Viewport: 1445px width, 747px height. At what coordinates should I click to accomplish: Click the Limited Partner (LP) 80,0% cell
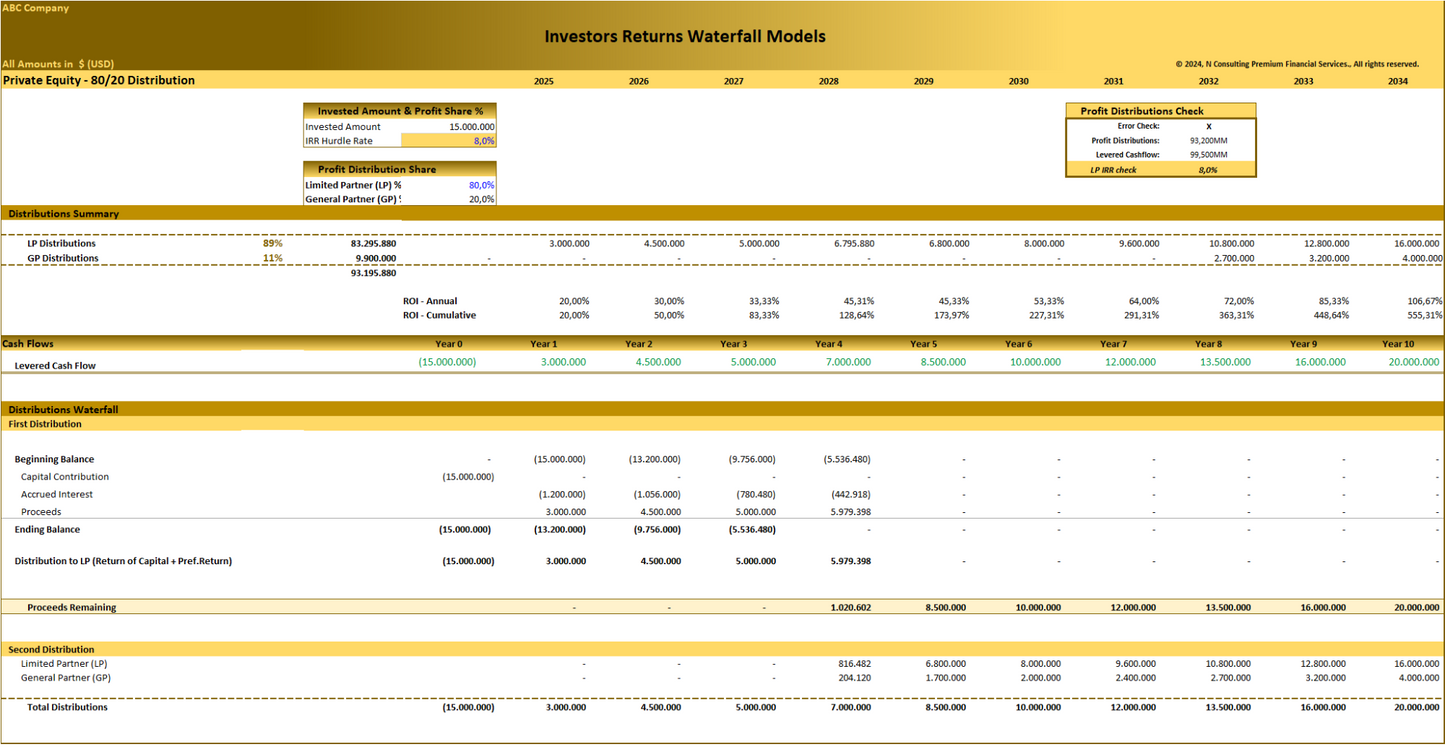(481, 185)
